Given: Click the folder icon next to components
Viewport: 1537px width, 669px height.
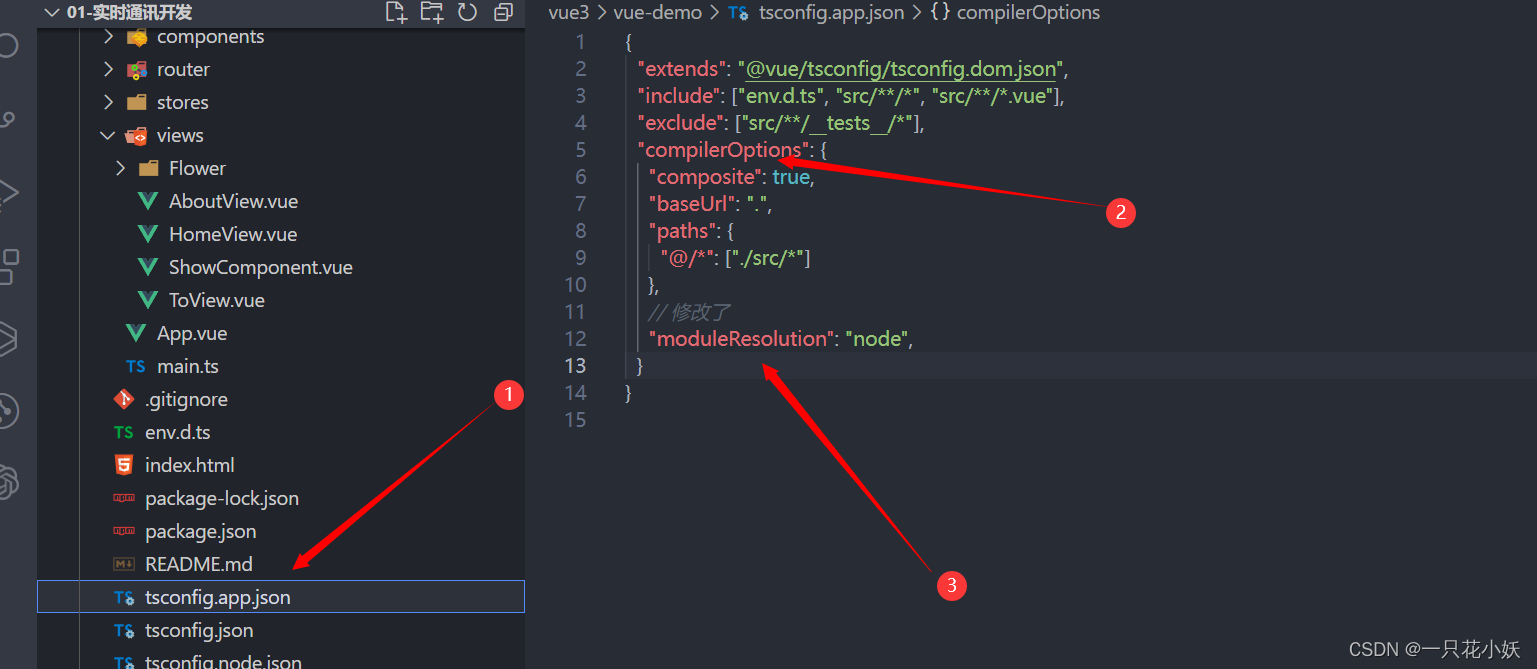Looking at the screenshot, I should coord(137,37).
